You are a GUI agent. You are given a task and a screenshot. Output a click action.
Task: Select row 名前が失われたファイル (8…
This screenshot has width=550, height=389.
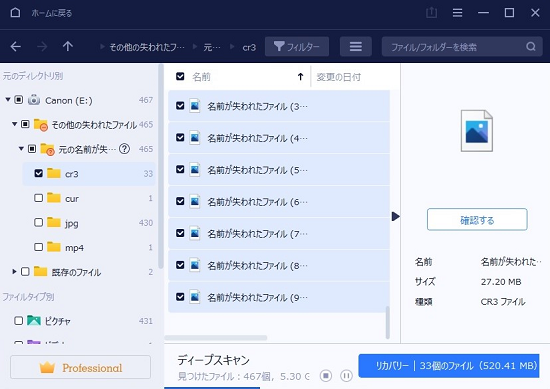279,265
